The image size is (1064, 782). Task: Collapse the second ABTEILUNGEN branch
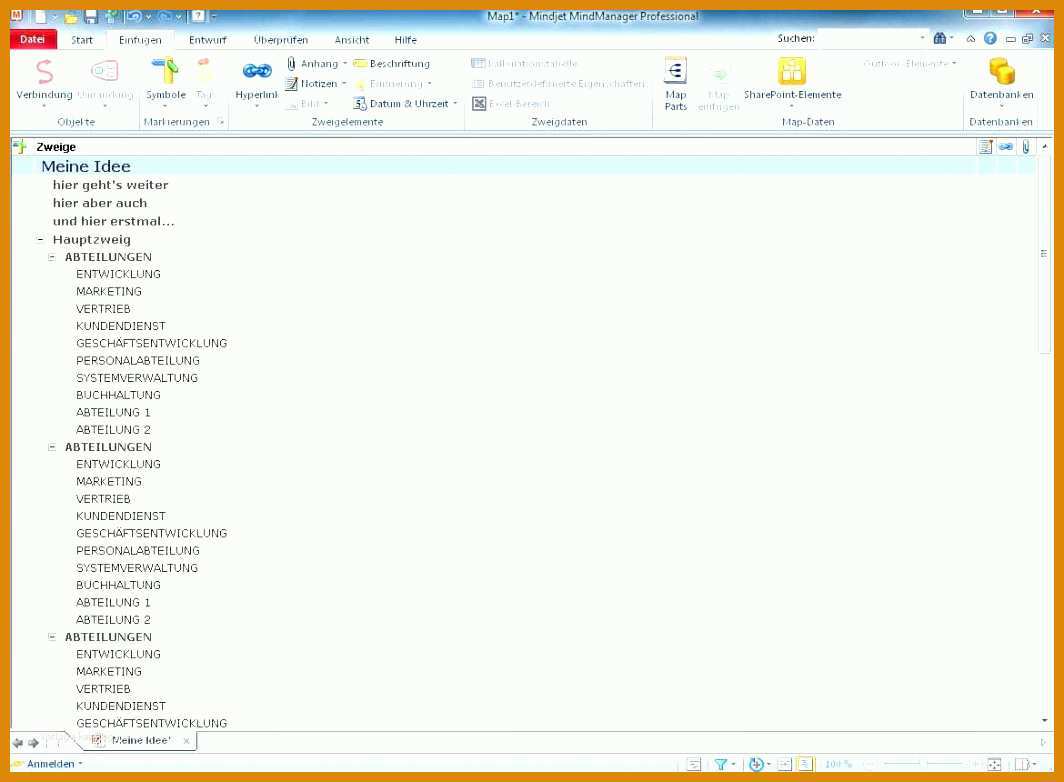click(x=52, y=447)
